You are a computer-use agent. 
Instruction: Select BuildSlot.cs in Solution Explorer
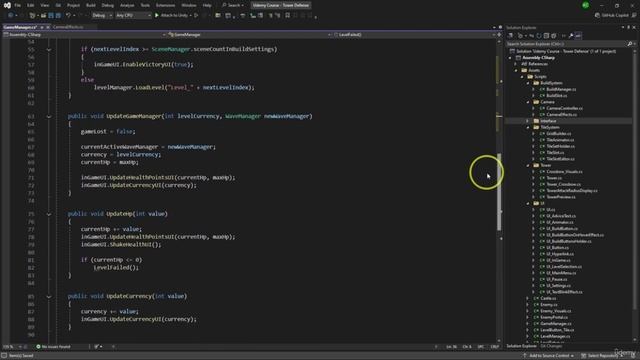[x=556, y=96]
